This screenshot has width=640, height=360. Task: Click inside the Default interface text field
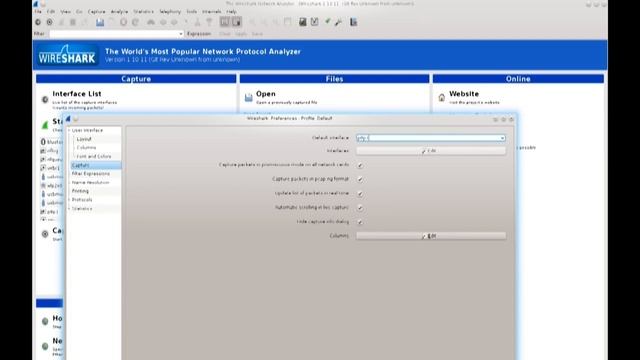(x=427, y=138)
